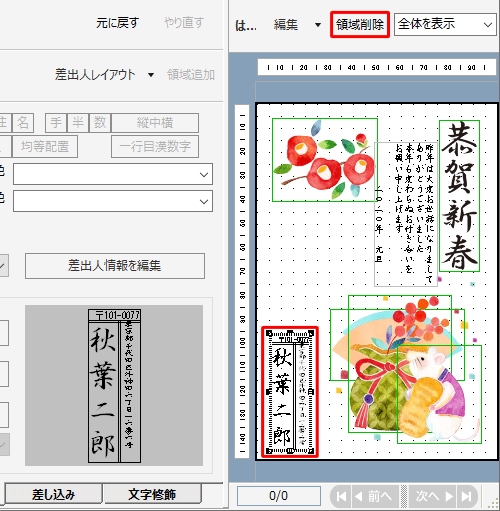The width and height of the screenshot is (500, 511).
Task: Switch to the 差し込み tab
Action: [x=53, y=494]
